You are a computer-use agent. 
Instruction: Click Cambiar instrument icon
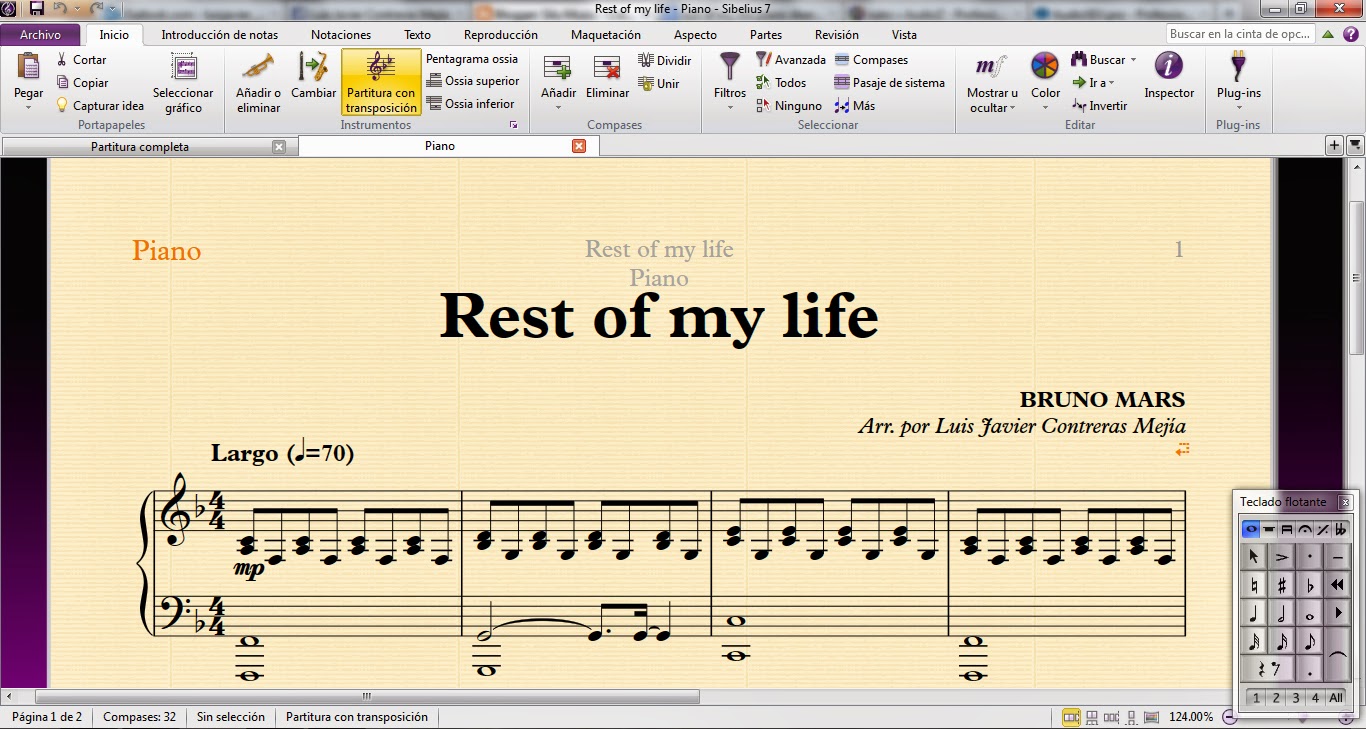[x=314, y=66]
